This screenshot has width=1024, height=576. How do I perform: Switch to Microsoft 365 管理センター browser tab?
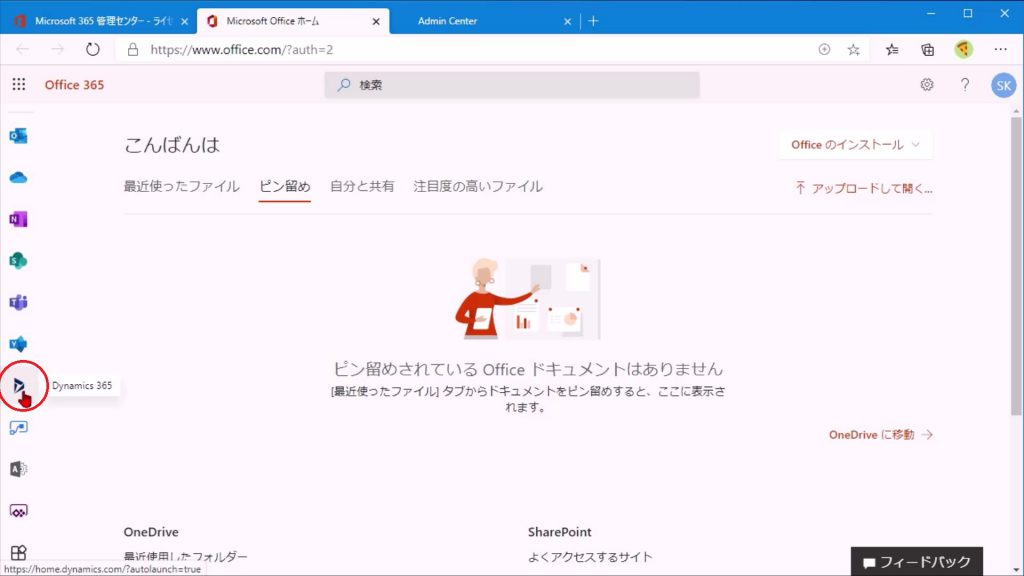click(96, 21)
